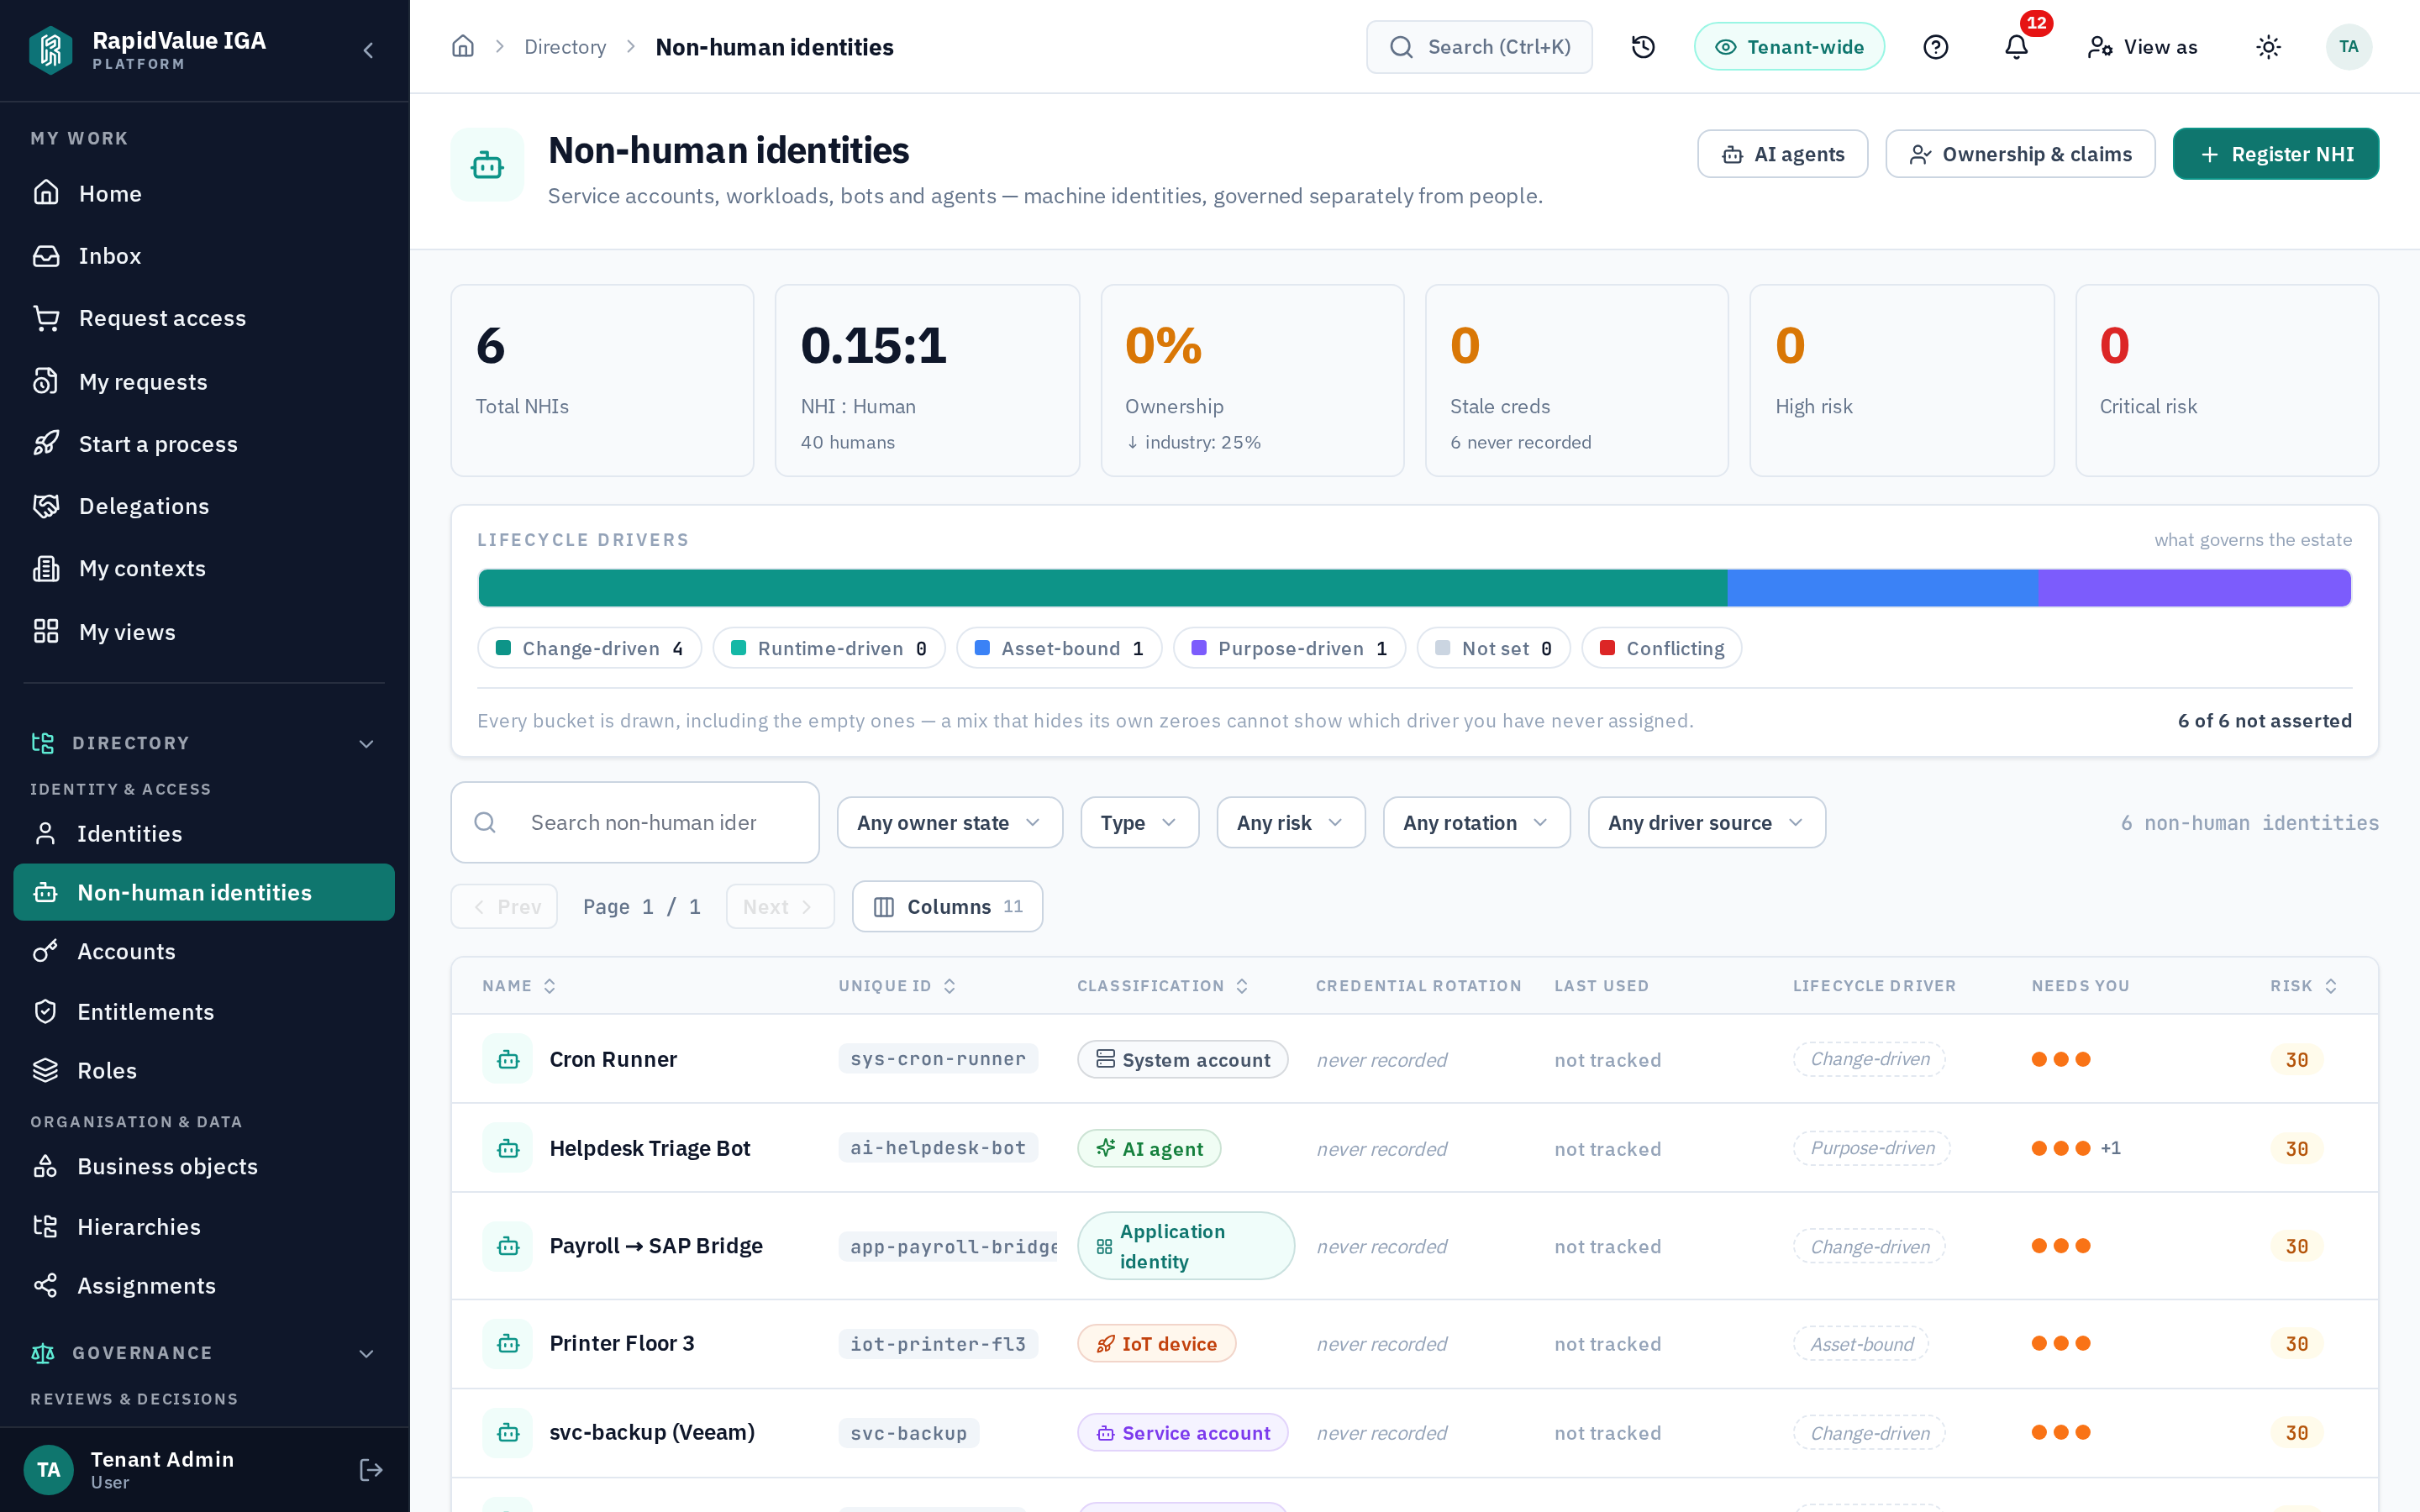Open the help question-mark icon
The height and width of the screenshot is (1512, 2420).
(x=1936, y=47)
